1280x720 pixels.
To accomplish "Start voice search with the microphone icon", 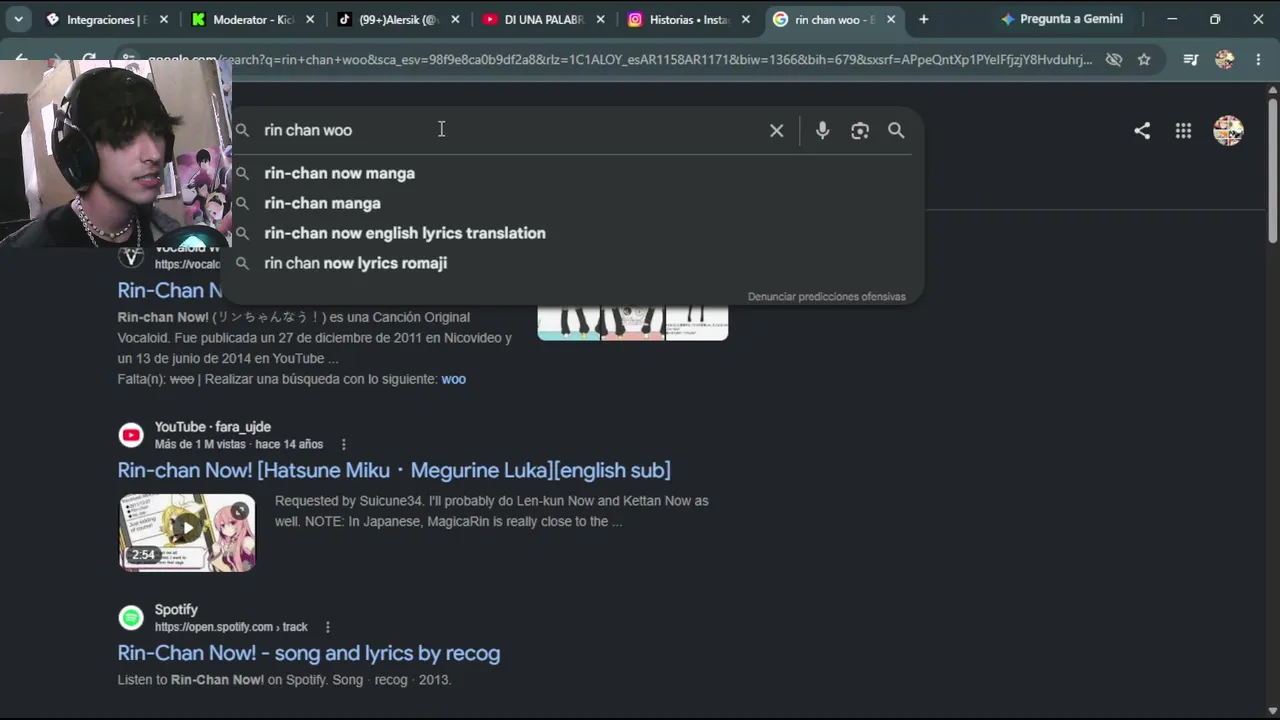I will pos(822,130).
